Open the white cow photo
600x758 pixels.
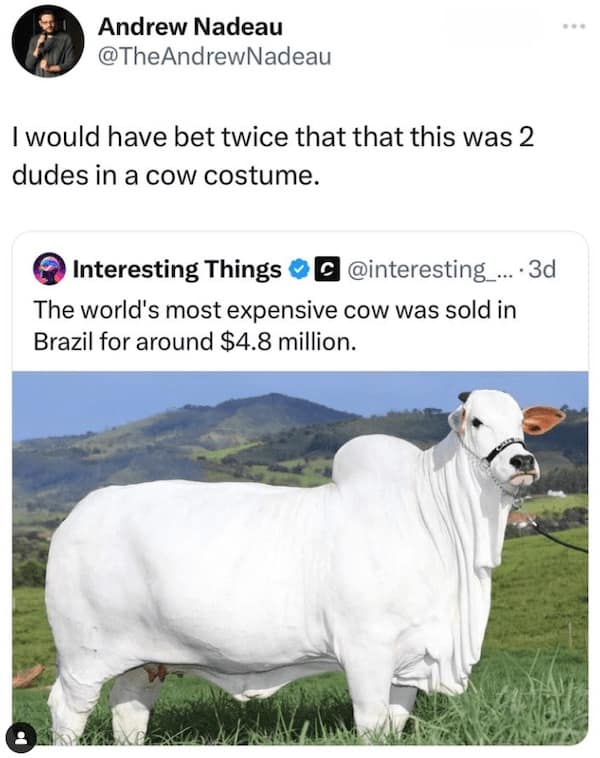point(300,558)
